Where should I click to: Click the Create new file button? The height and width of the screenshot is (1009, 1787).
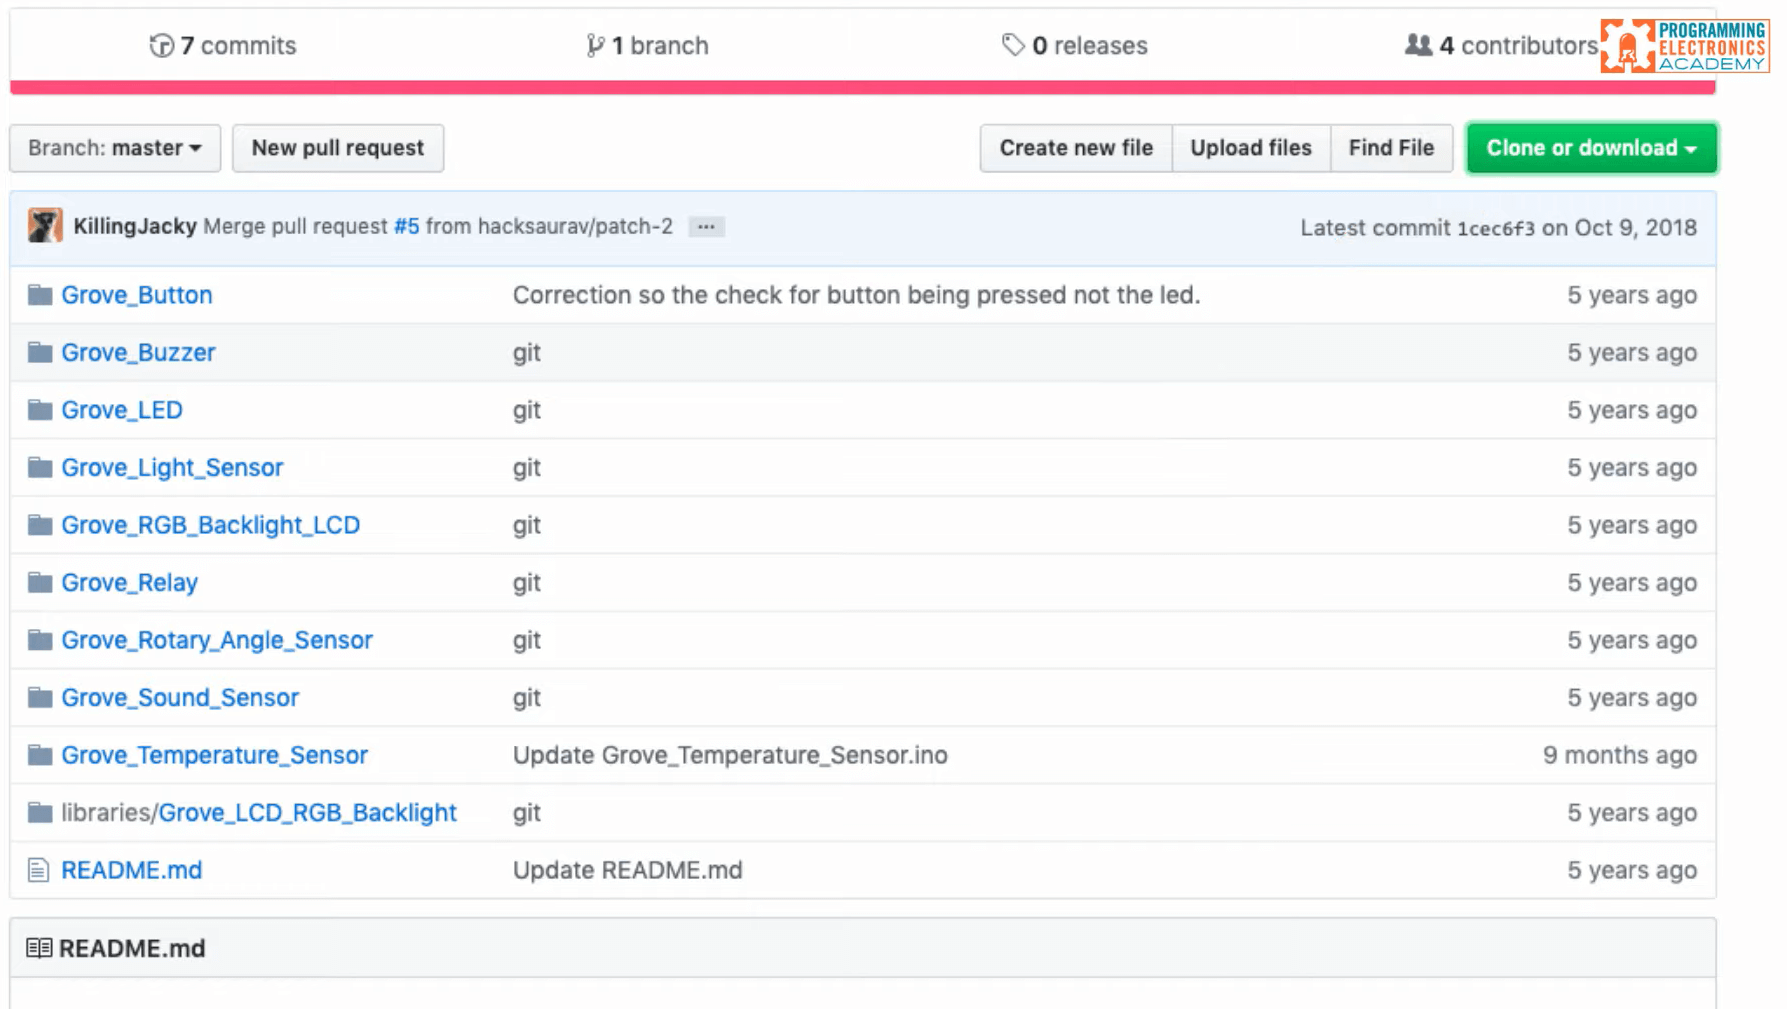click(x=1075, y=147)
